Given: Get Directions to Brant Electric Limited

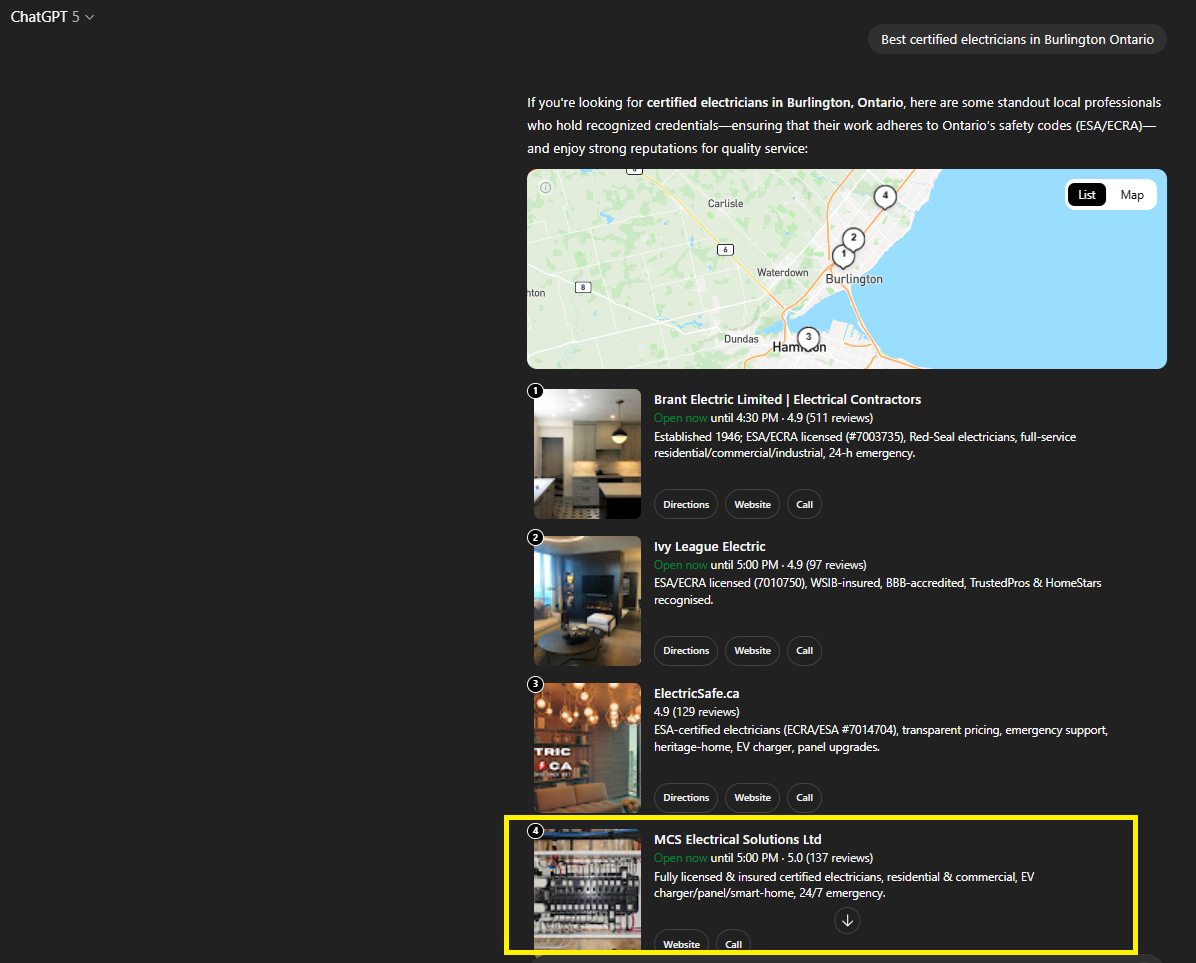Looking at the screenshot, I should tap(686, 504).
